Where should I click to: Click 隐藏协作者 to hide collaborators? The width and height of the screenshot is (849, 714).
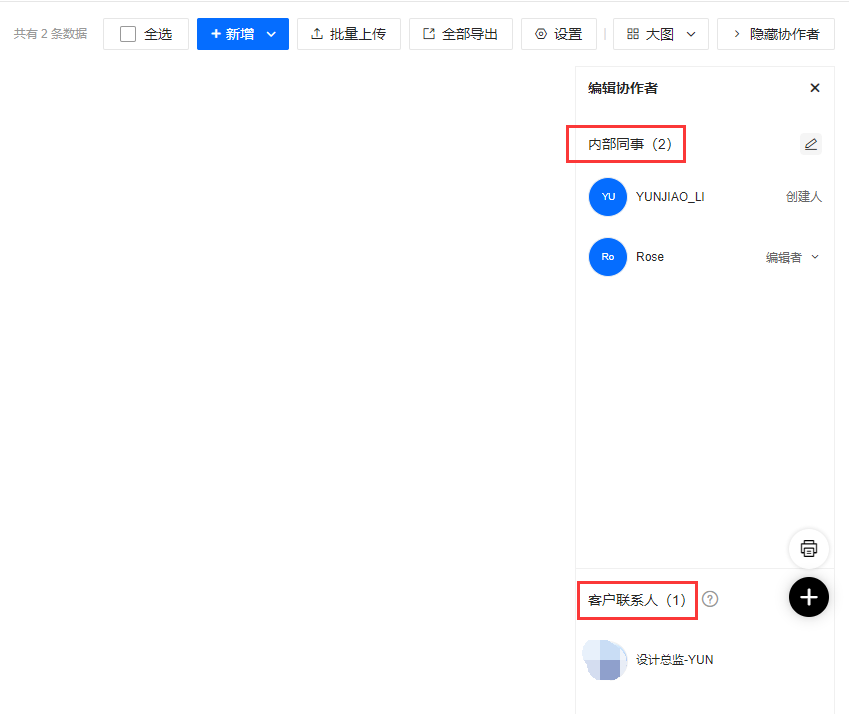point(775,34)
